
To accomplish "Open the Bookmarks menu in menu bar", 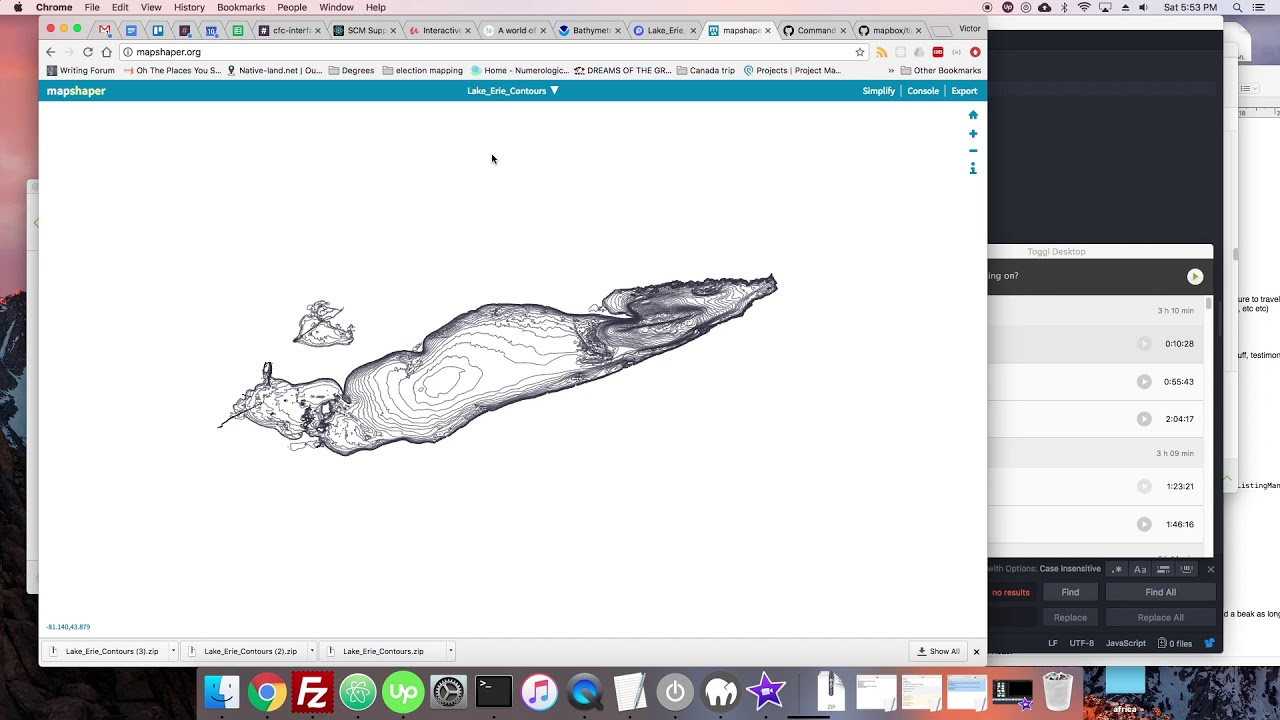I will (x=241, y=8).
